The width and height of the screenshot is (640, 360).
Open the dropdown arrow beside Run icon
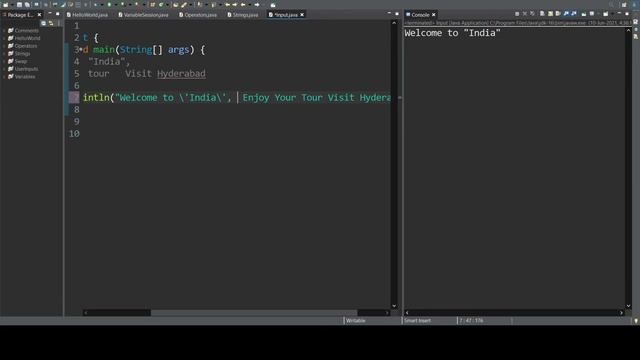[116, 4]
